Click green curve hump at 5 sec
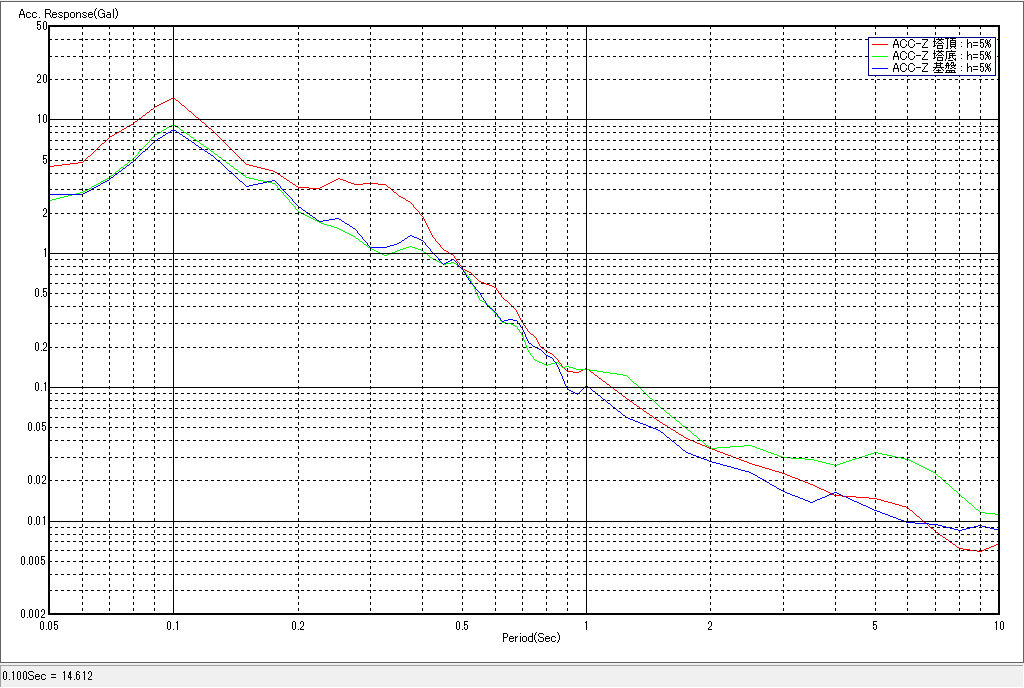 876,452
